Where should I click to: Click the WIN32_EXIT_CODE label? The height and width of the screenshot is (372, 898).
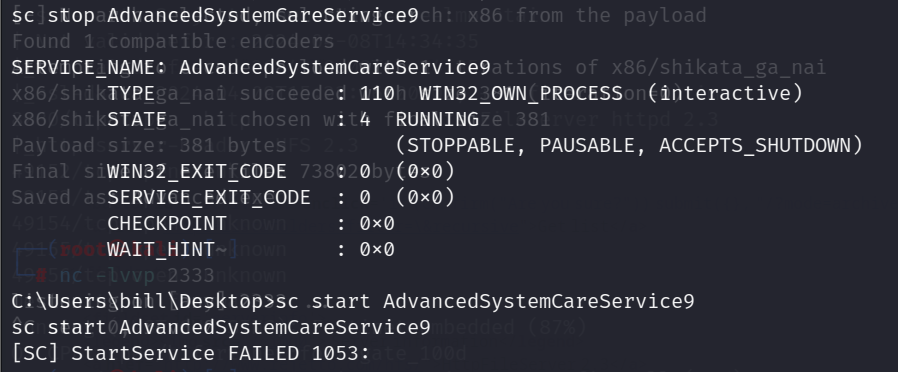pyautogui.click(x=197, y=172)
